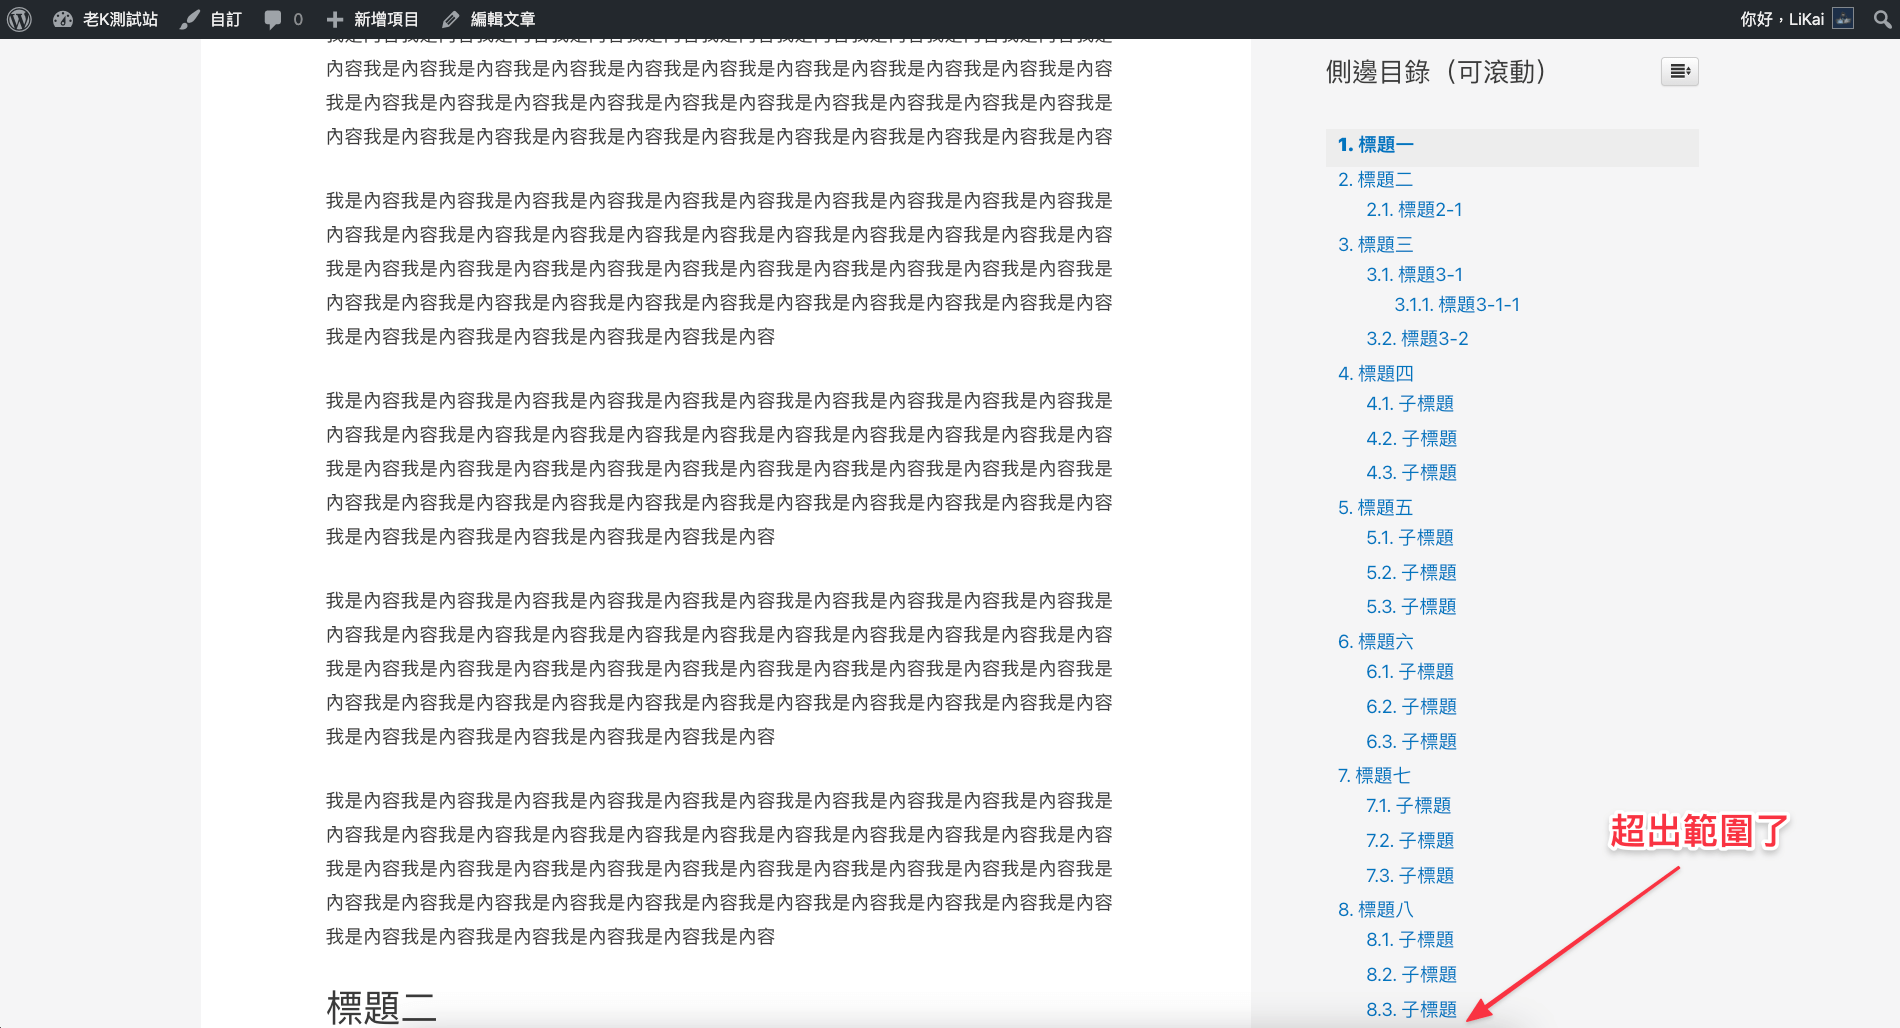
Task: Click the WordPress logo icon
Action: pos(20,19)
